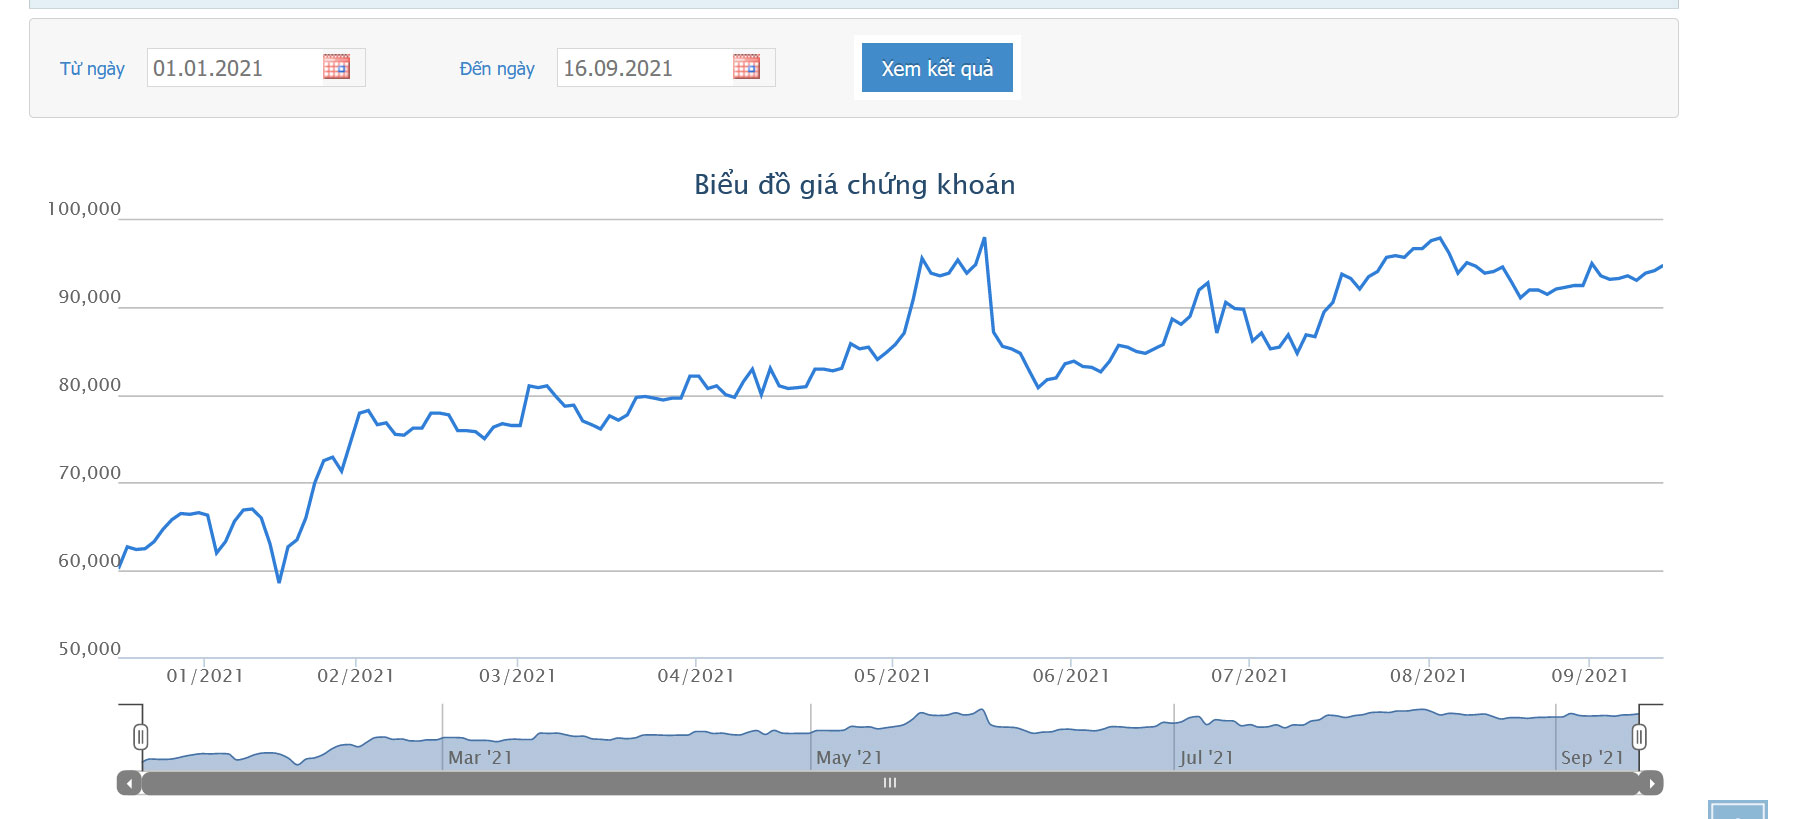Click the scrollbar center grip icon
The width and height of the screenshot is (1797, 819).
890,783
